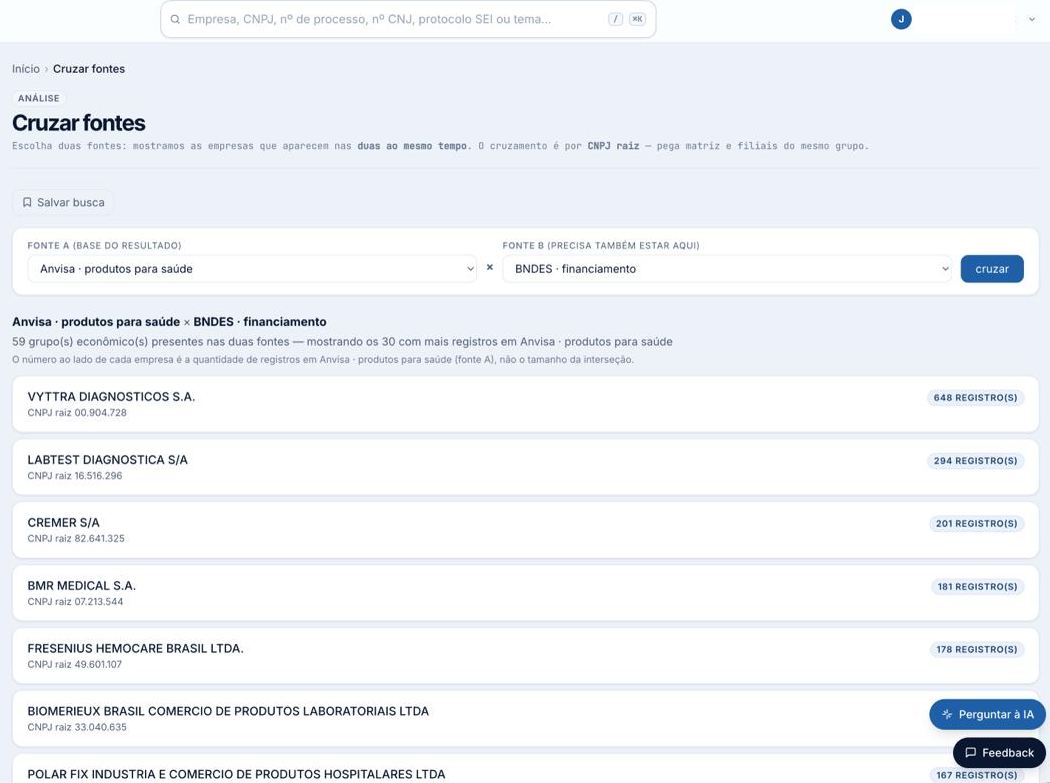Click the 294 REGISTRO(S) badge
Image resolution: width=1050 pixels, height=783 pixels.
[x=975, y=461]
